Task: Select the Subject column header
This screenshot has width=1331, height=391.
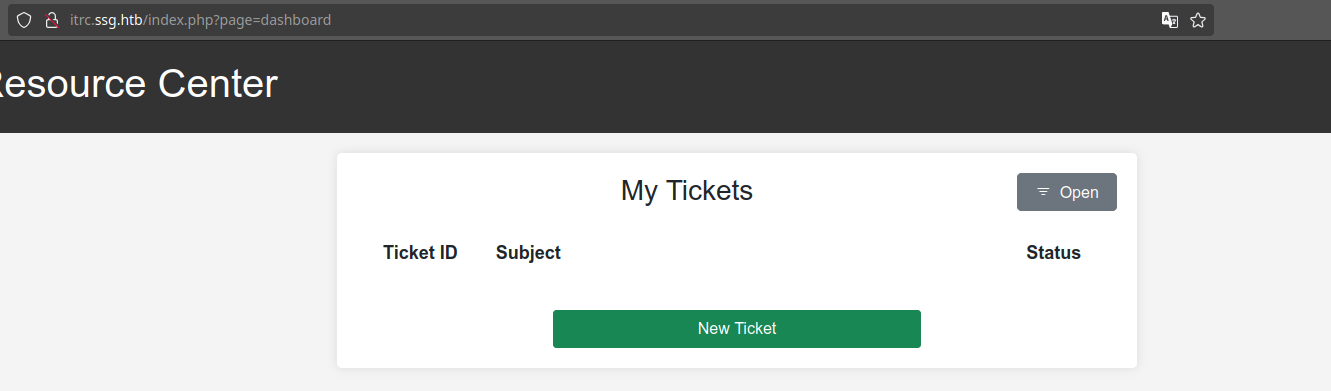Action: (x=528, y=253)
